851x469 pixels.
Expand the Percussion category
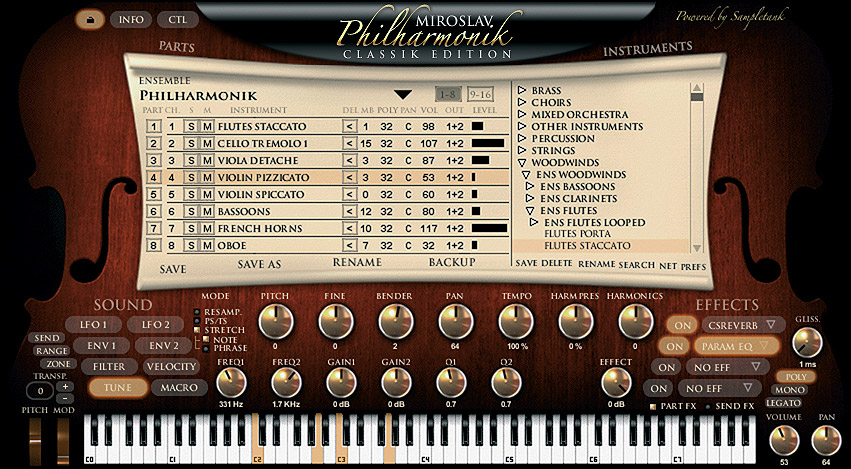click(x=522, y=138)
